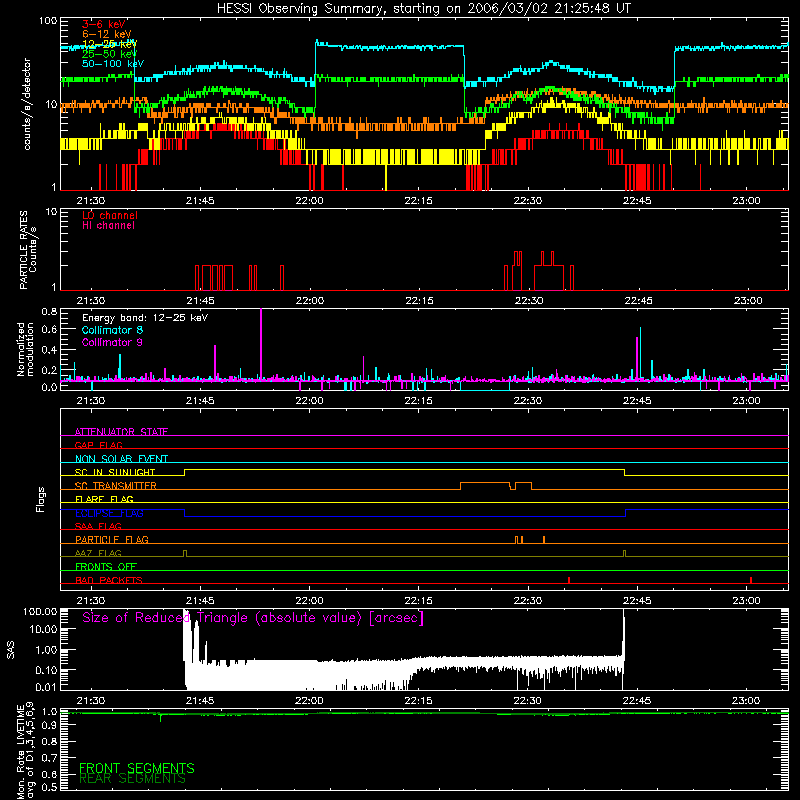800x800 pixels.
Task: Select the red '3-6 keV' legend label
Action: click(104, 24)
